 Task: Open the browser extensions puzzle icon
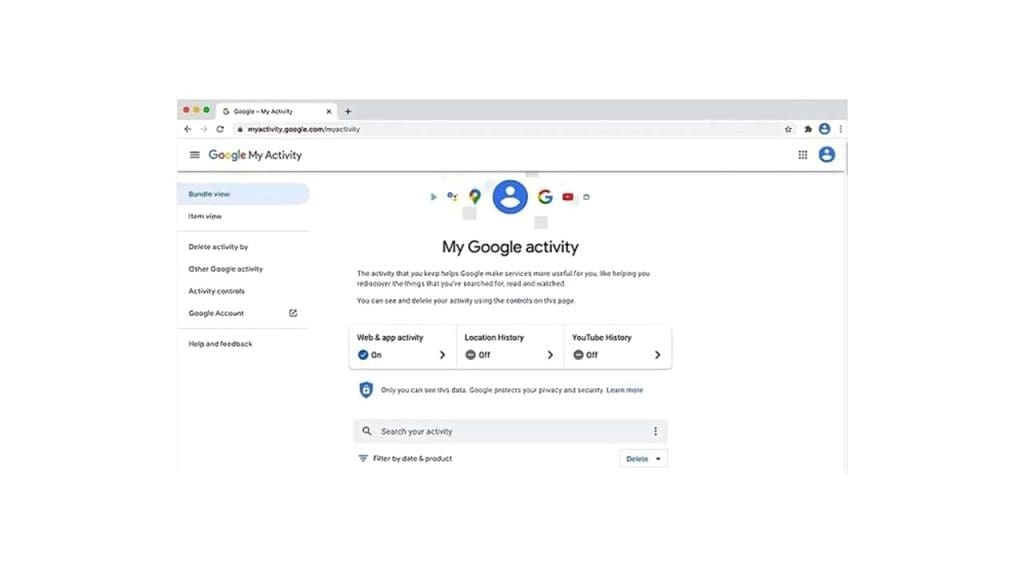808,129
